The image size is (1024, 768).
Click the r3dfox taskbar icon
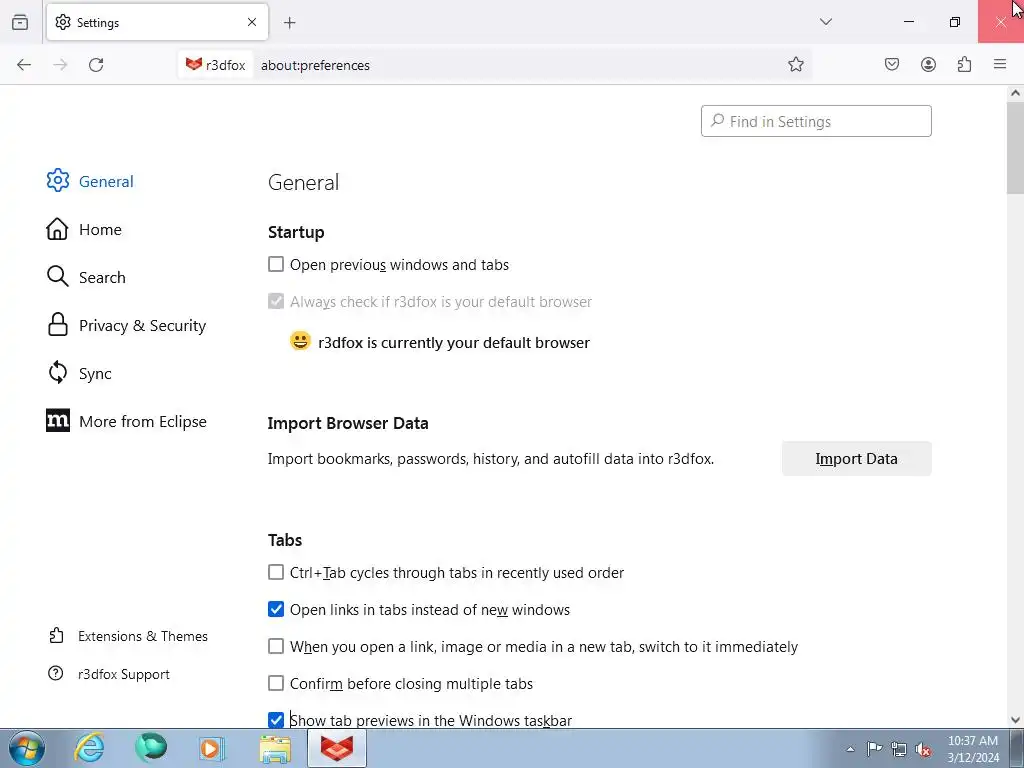pyautogui.click(x=336, y=748)
